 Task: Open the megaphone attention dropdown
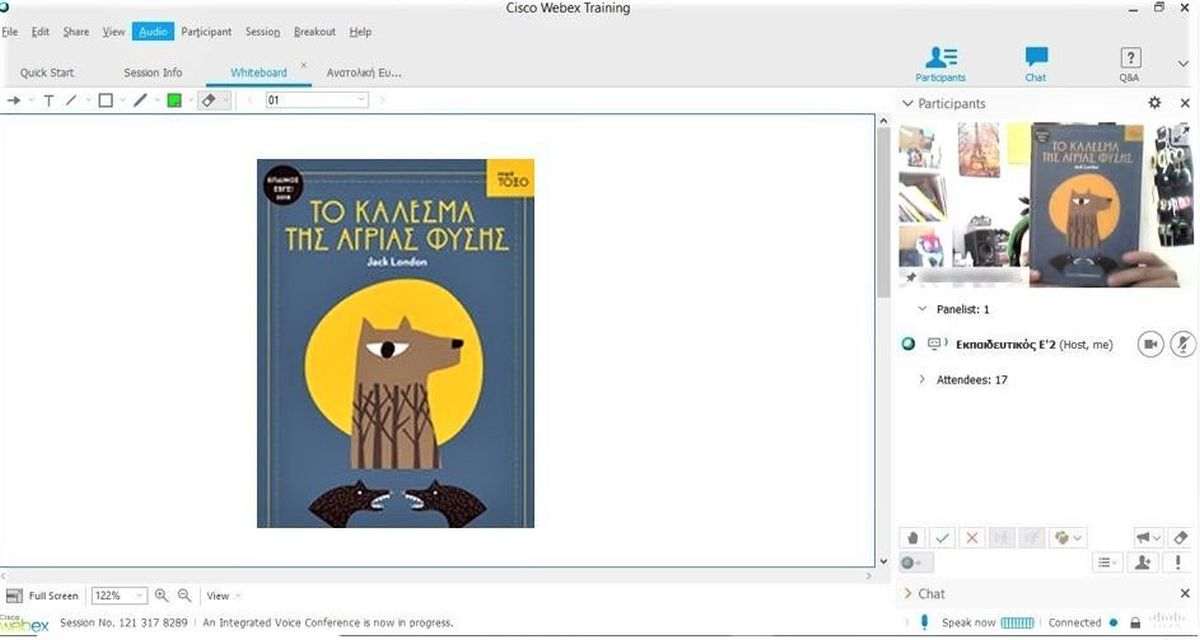1149,538
